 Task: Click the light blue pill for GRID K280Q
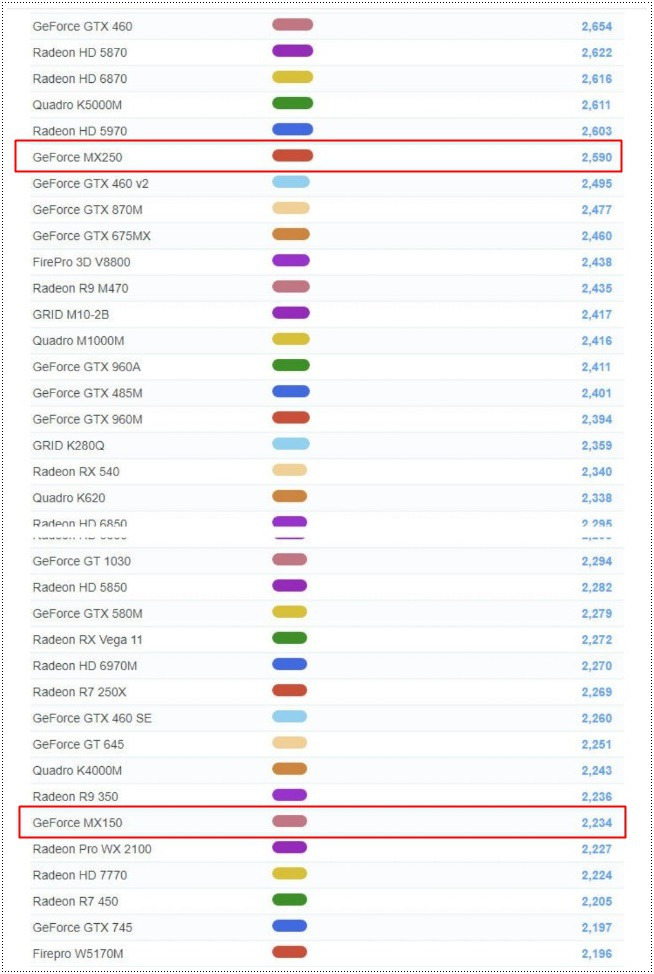(x=291, y=444)
